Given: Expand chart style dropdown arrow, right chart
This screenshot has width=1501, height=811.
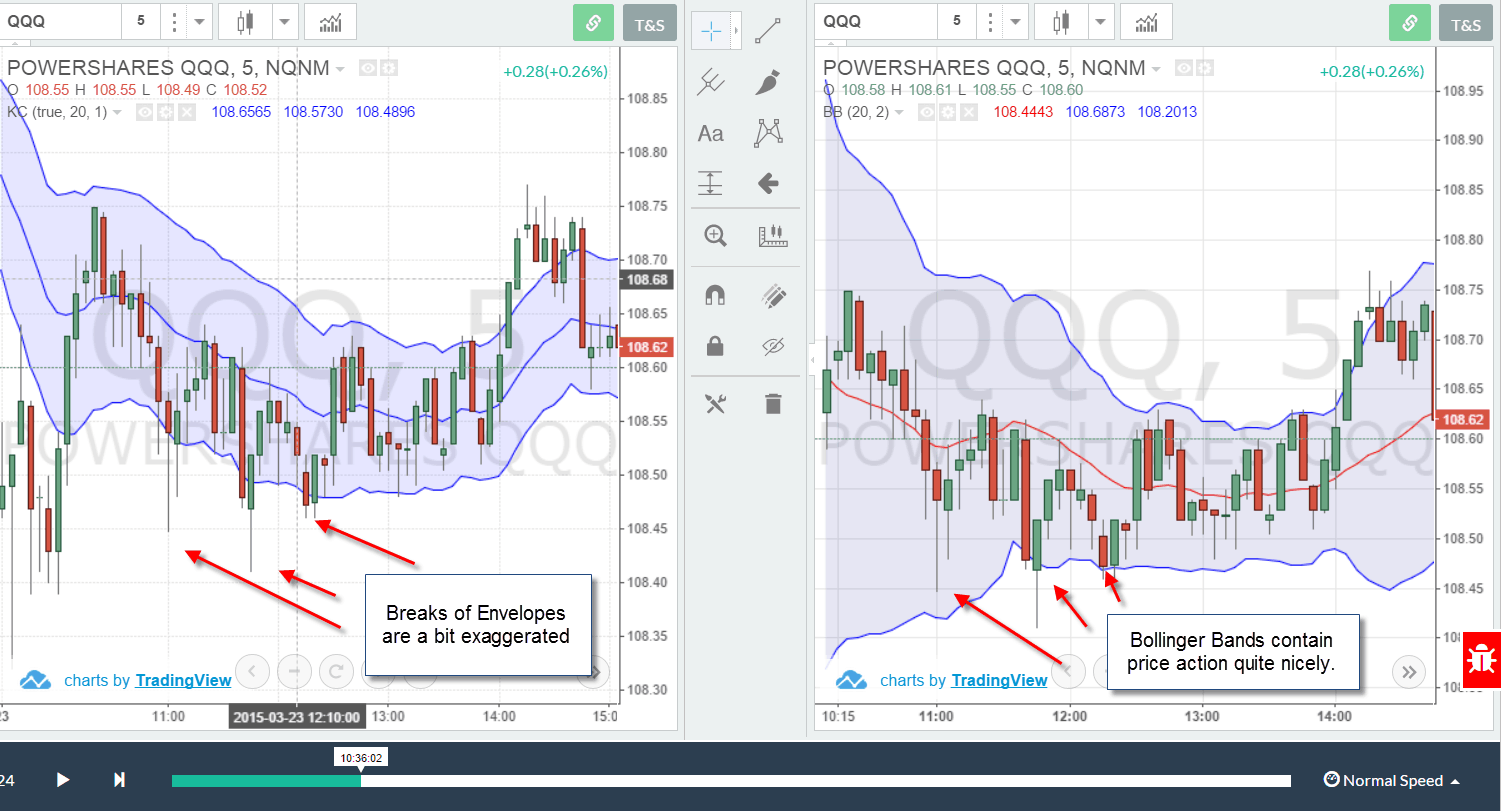Looking at the screenshot, I should pyautogui.click(x=1101, y=21).
